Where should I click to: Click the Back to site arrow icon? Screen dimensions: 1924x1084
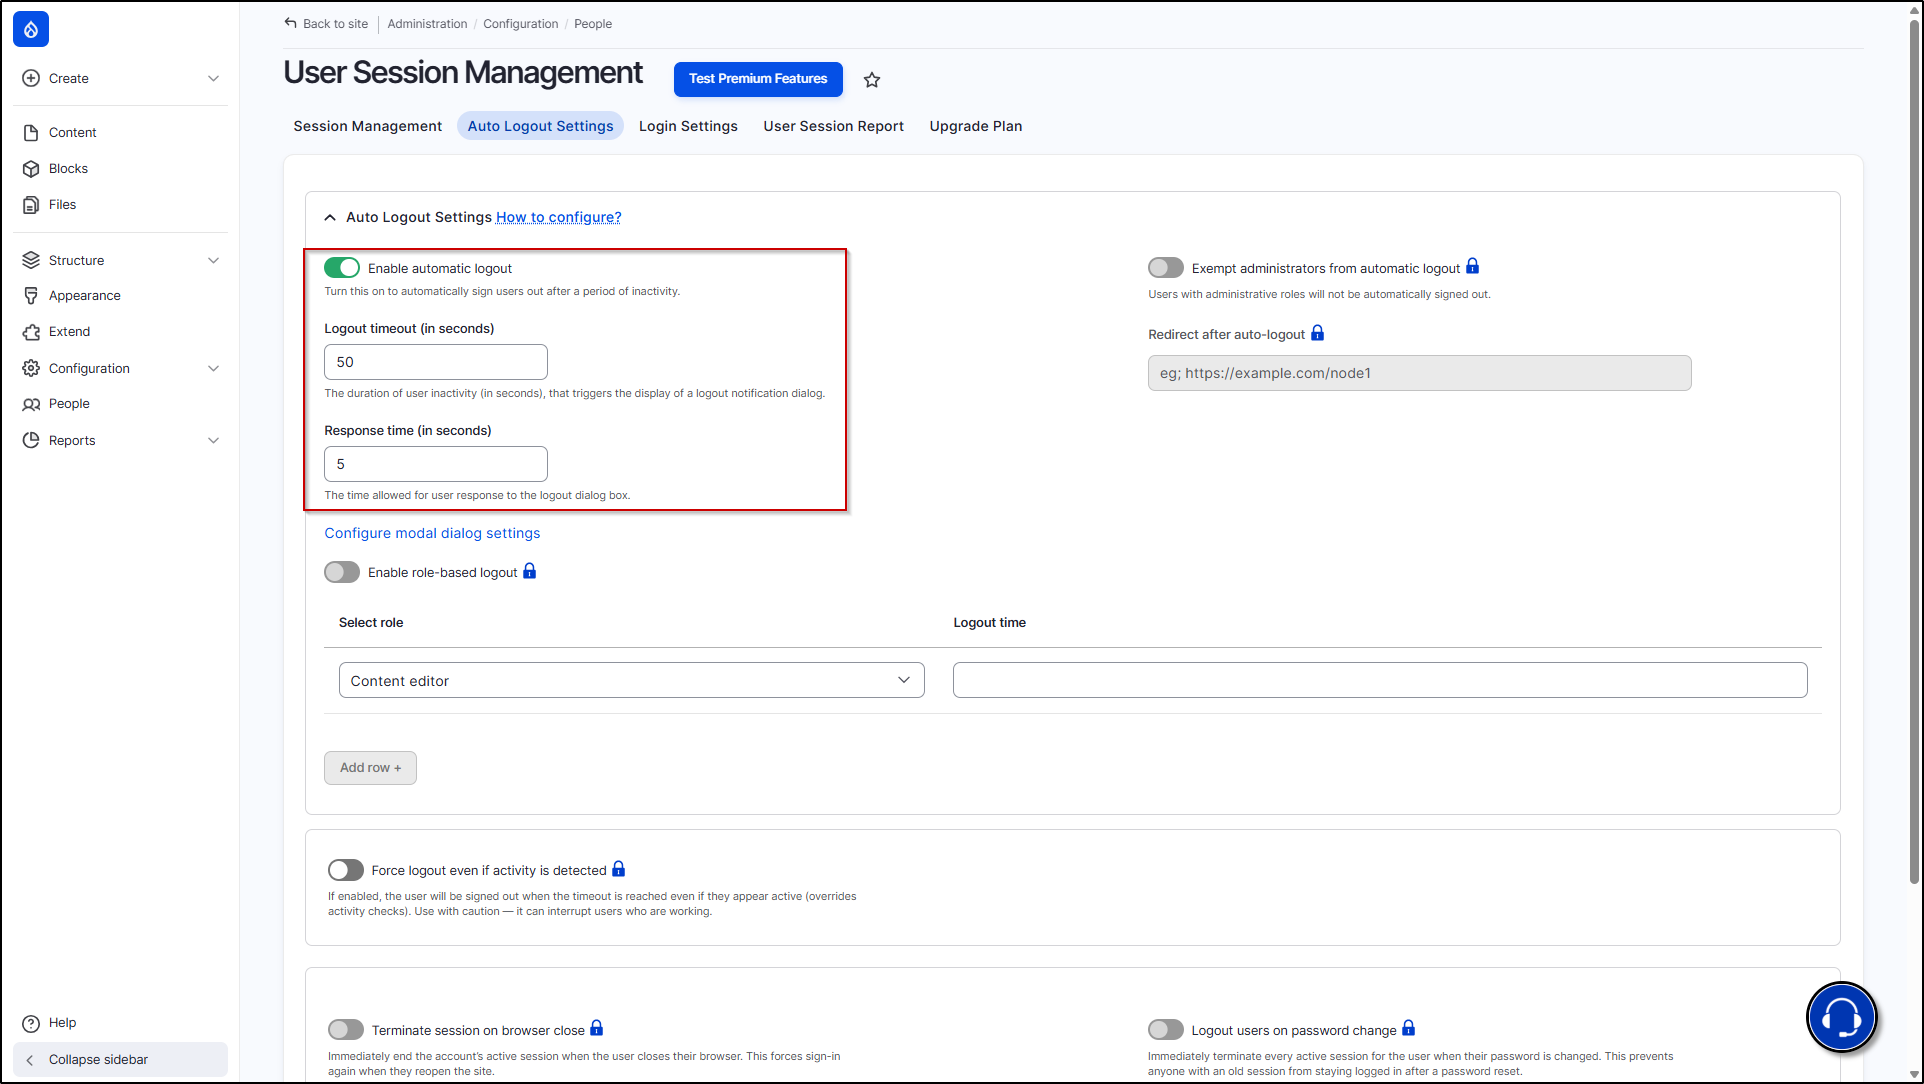pos(291,23)
